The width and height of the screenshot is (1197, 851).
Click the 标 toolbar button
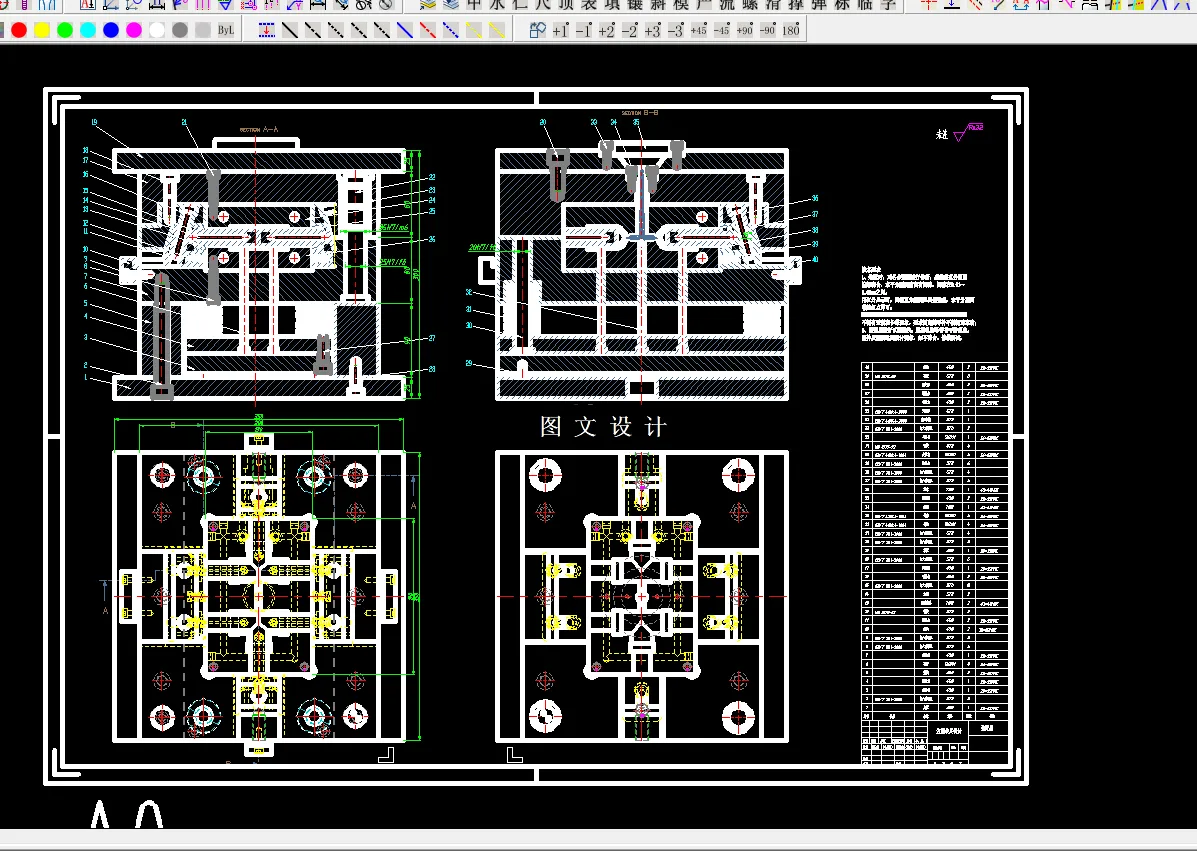click(842, 5)
